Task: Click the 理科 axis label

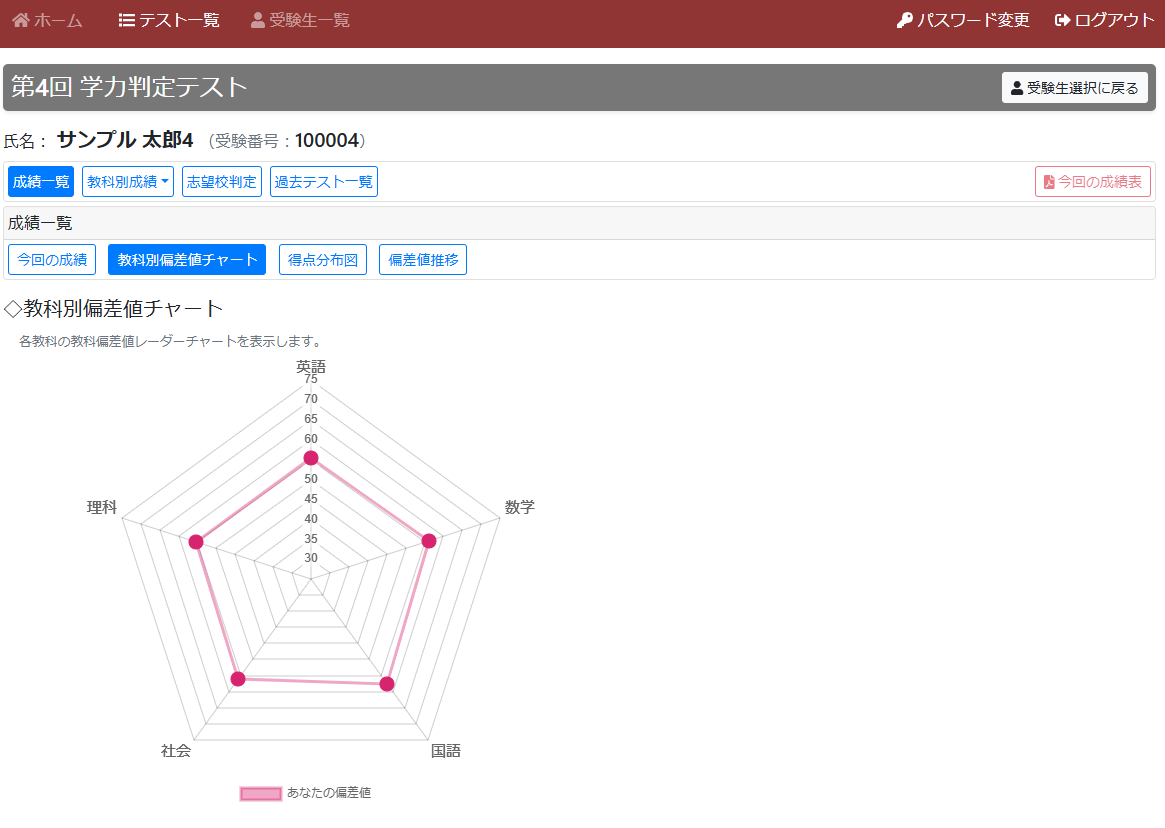Action: [102, 507]
